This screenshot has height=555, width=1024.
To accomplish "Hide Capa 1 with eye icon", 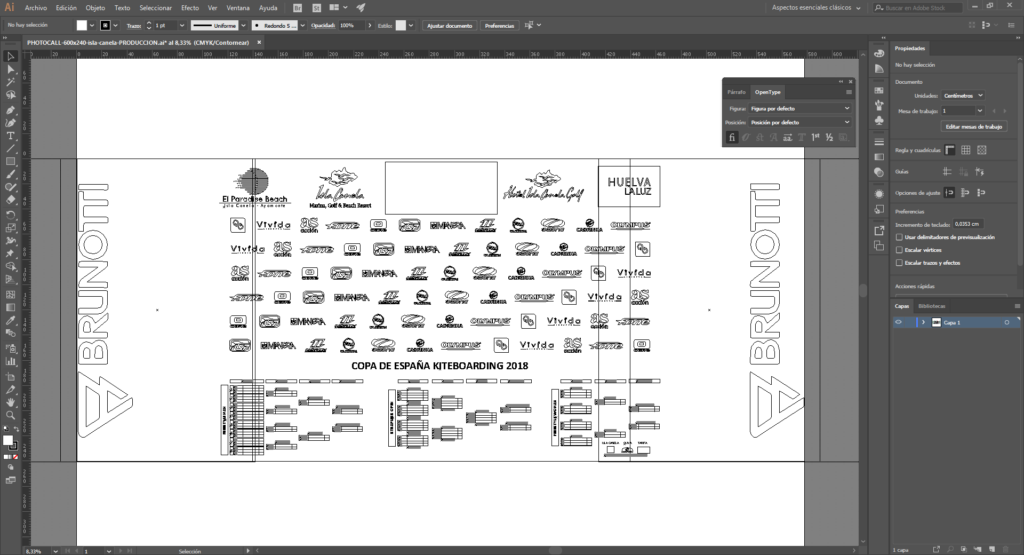I will 899,323.
